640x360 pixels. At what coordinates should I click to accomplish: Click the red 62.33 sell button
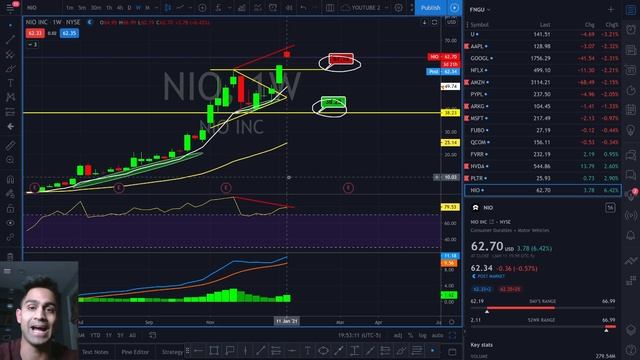(x=35, y=33)
